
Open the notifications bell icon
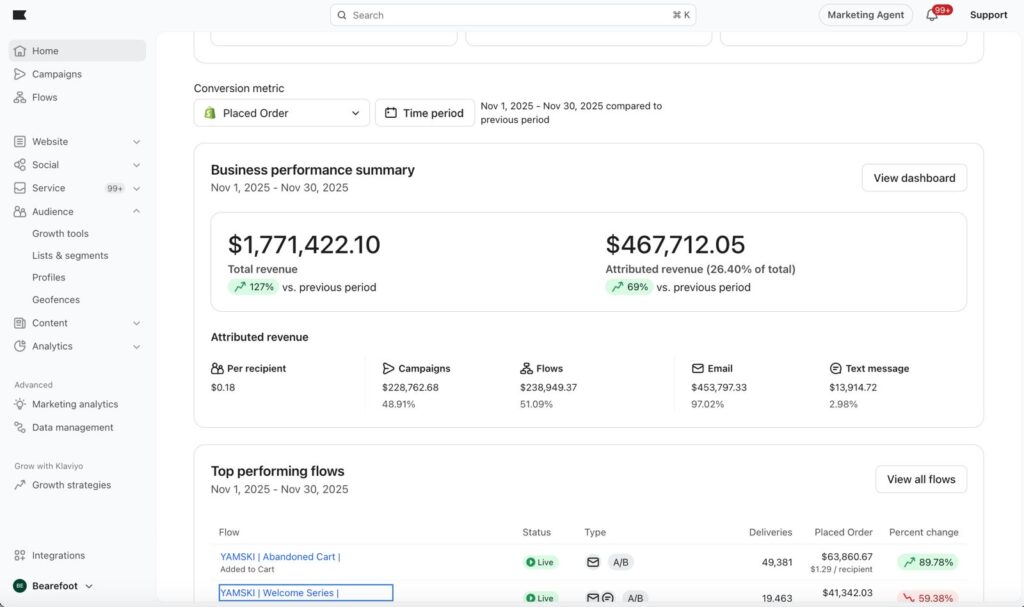click(932, 15)
